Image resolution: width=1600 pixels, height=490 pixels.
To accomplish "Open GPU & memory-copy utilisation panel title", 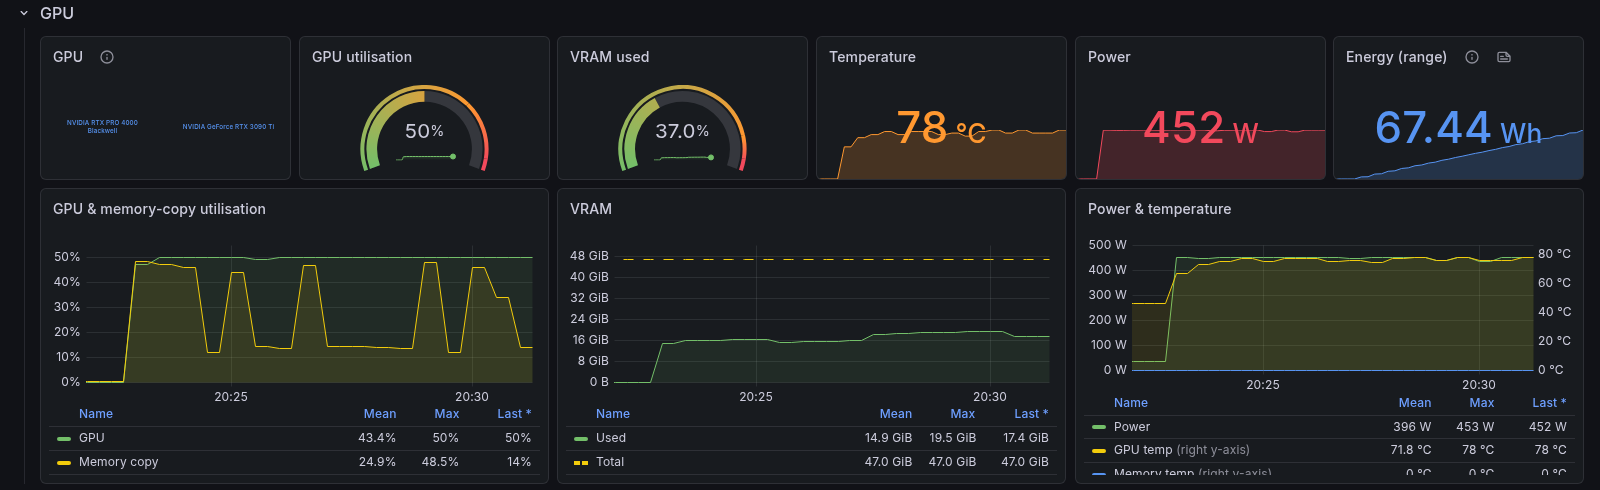I will (159, 209).
